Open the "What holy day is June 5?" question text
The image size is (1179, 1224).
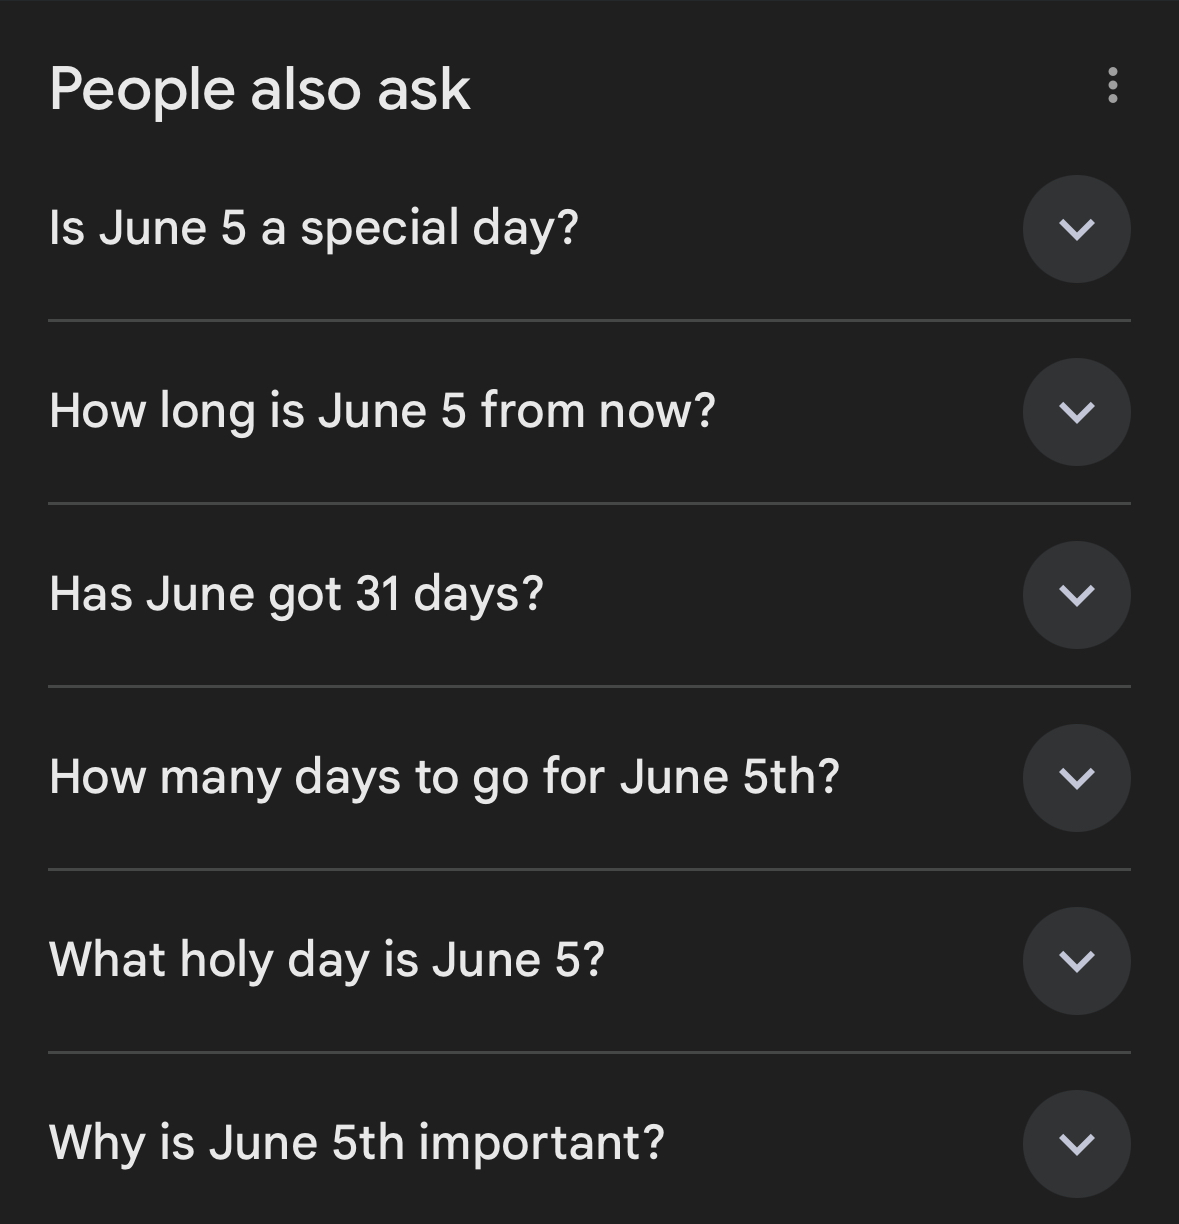[327, 961]
